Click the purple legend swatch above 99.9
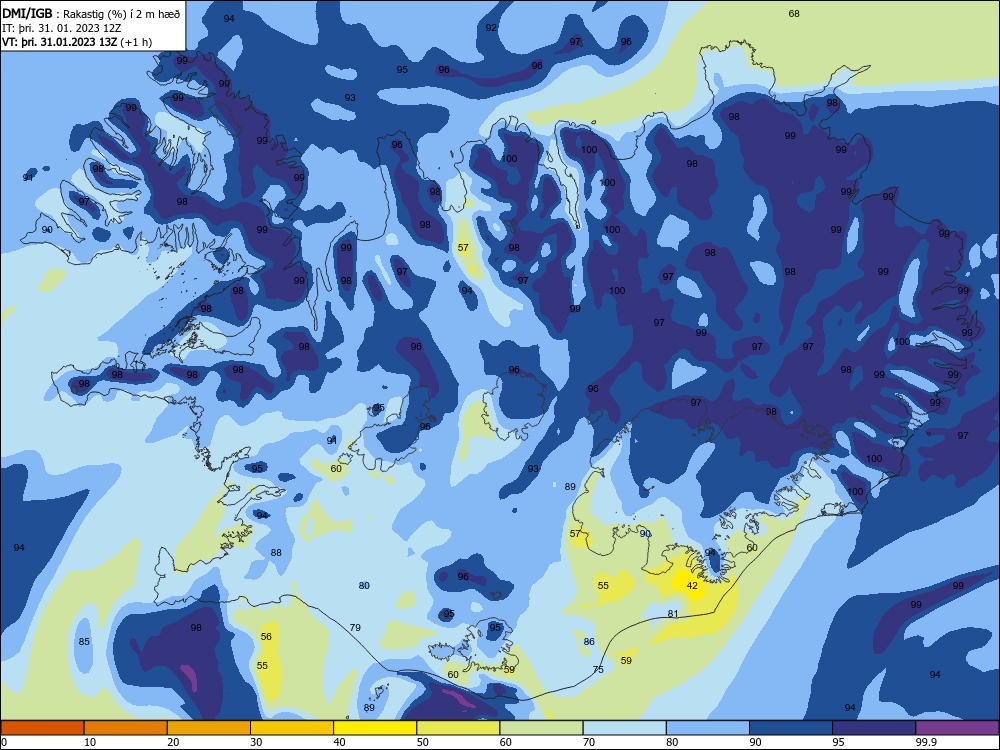Viewport: 1000px width, 750px height. click(957, 728)
